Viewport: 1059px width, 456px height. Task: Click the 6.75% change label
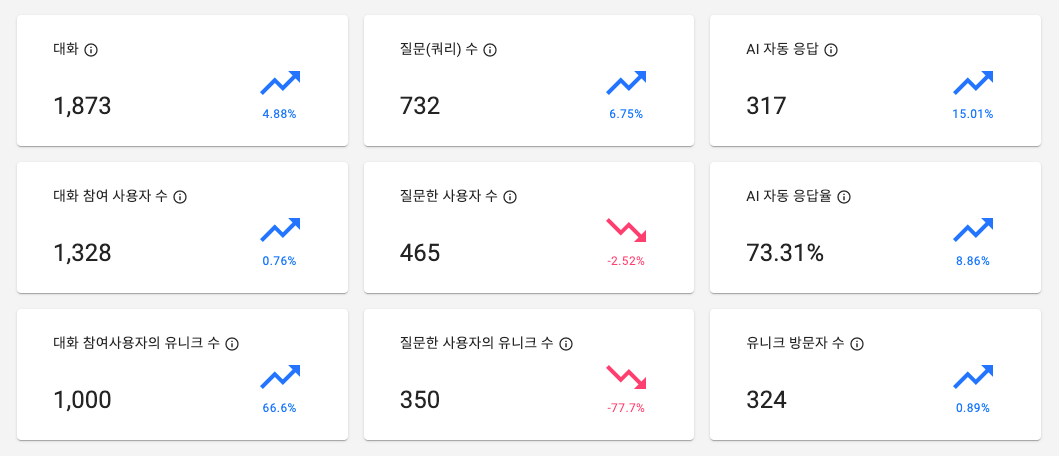tap(626, 114)
